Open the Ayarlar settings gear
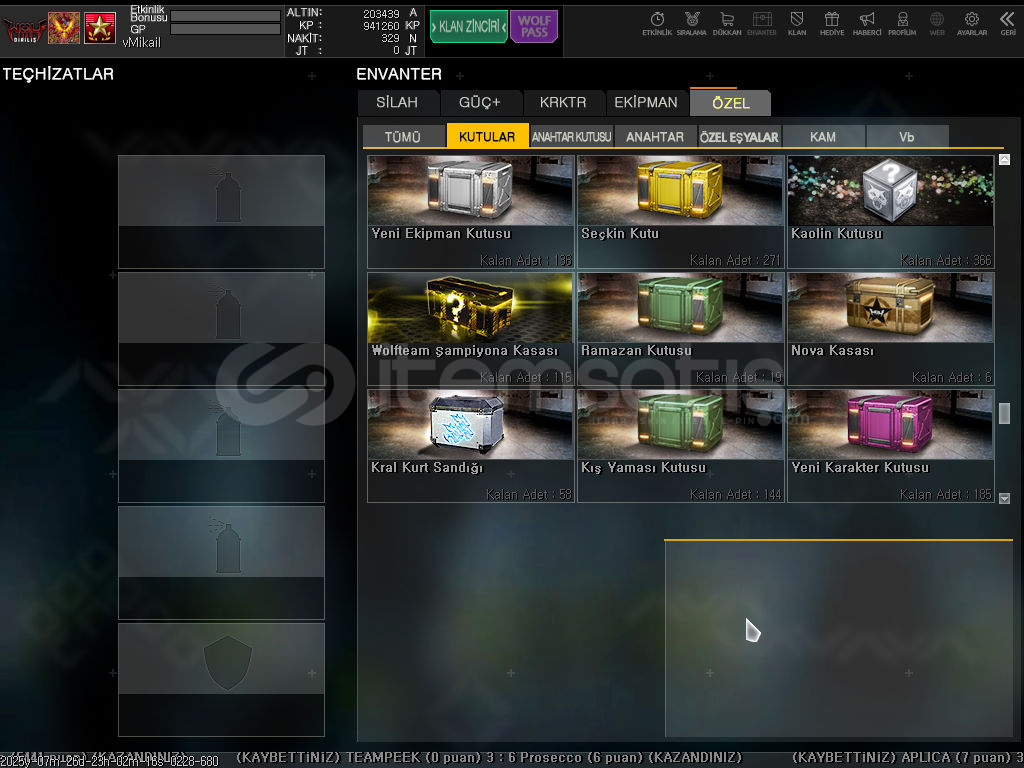The width and height of the screenshot is (1024, 768). (x=972, y=24)
